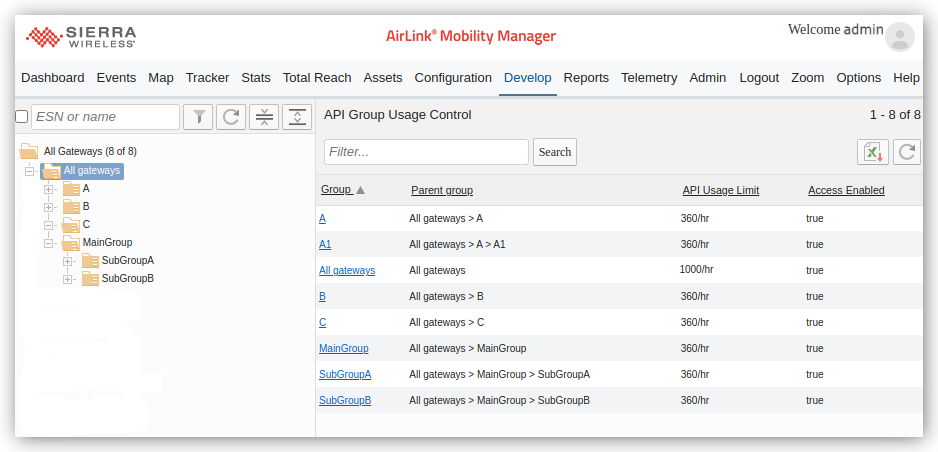Viewport: 938px width, 452px height.
Task: Click the collapse all tree icon
Action: [x=264, y=117]
